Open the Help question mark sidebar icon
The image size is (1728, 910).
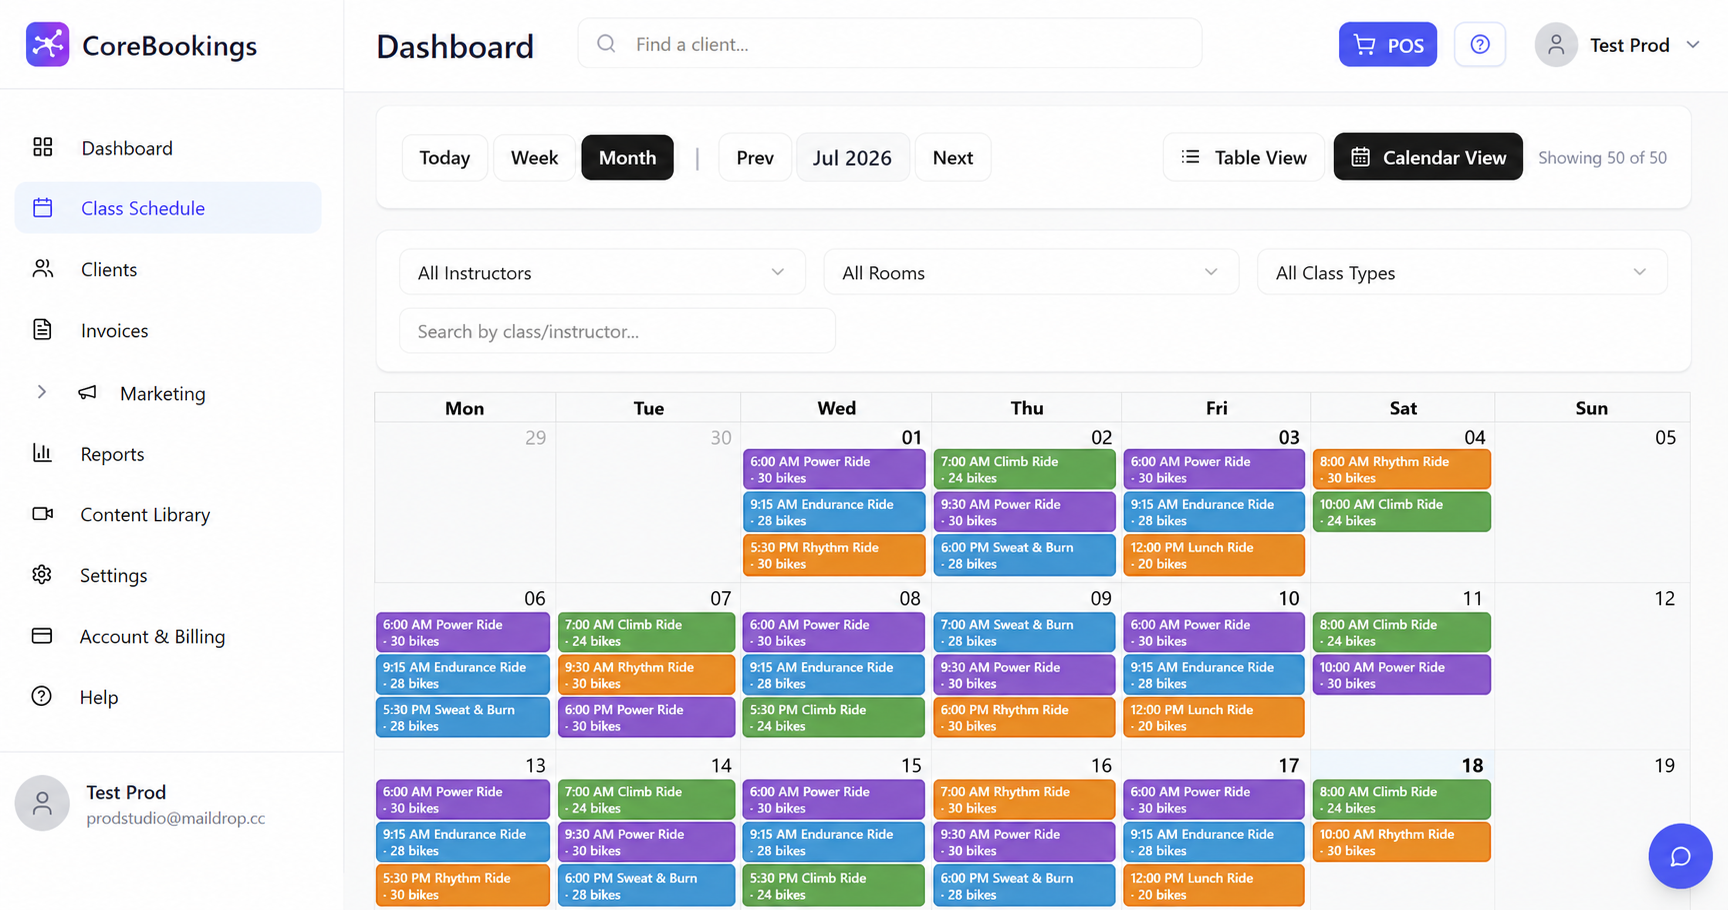tap(42, 697)
